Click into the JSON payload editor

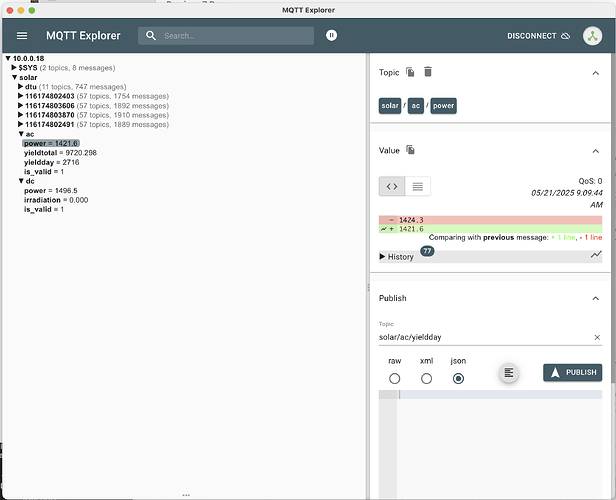(x=500, y=444)
